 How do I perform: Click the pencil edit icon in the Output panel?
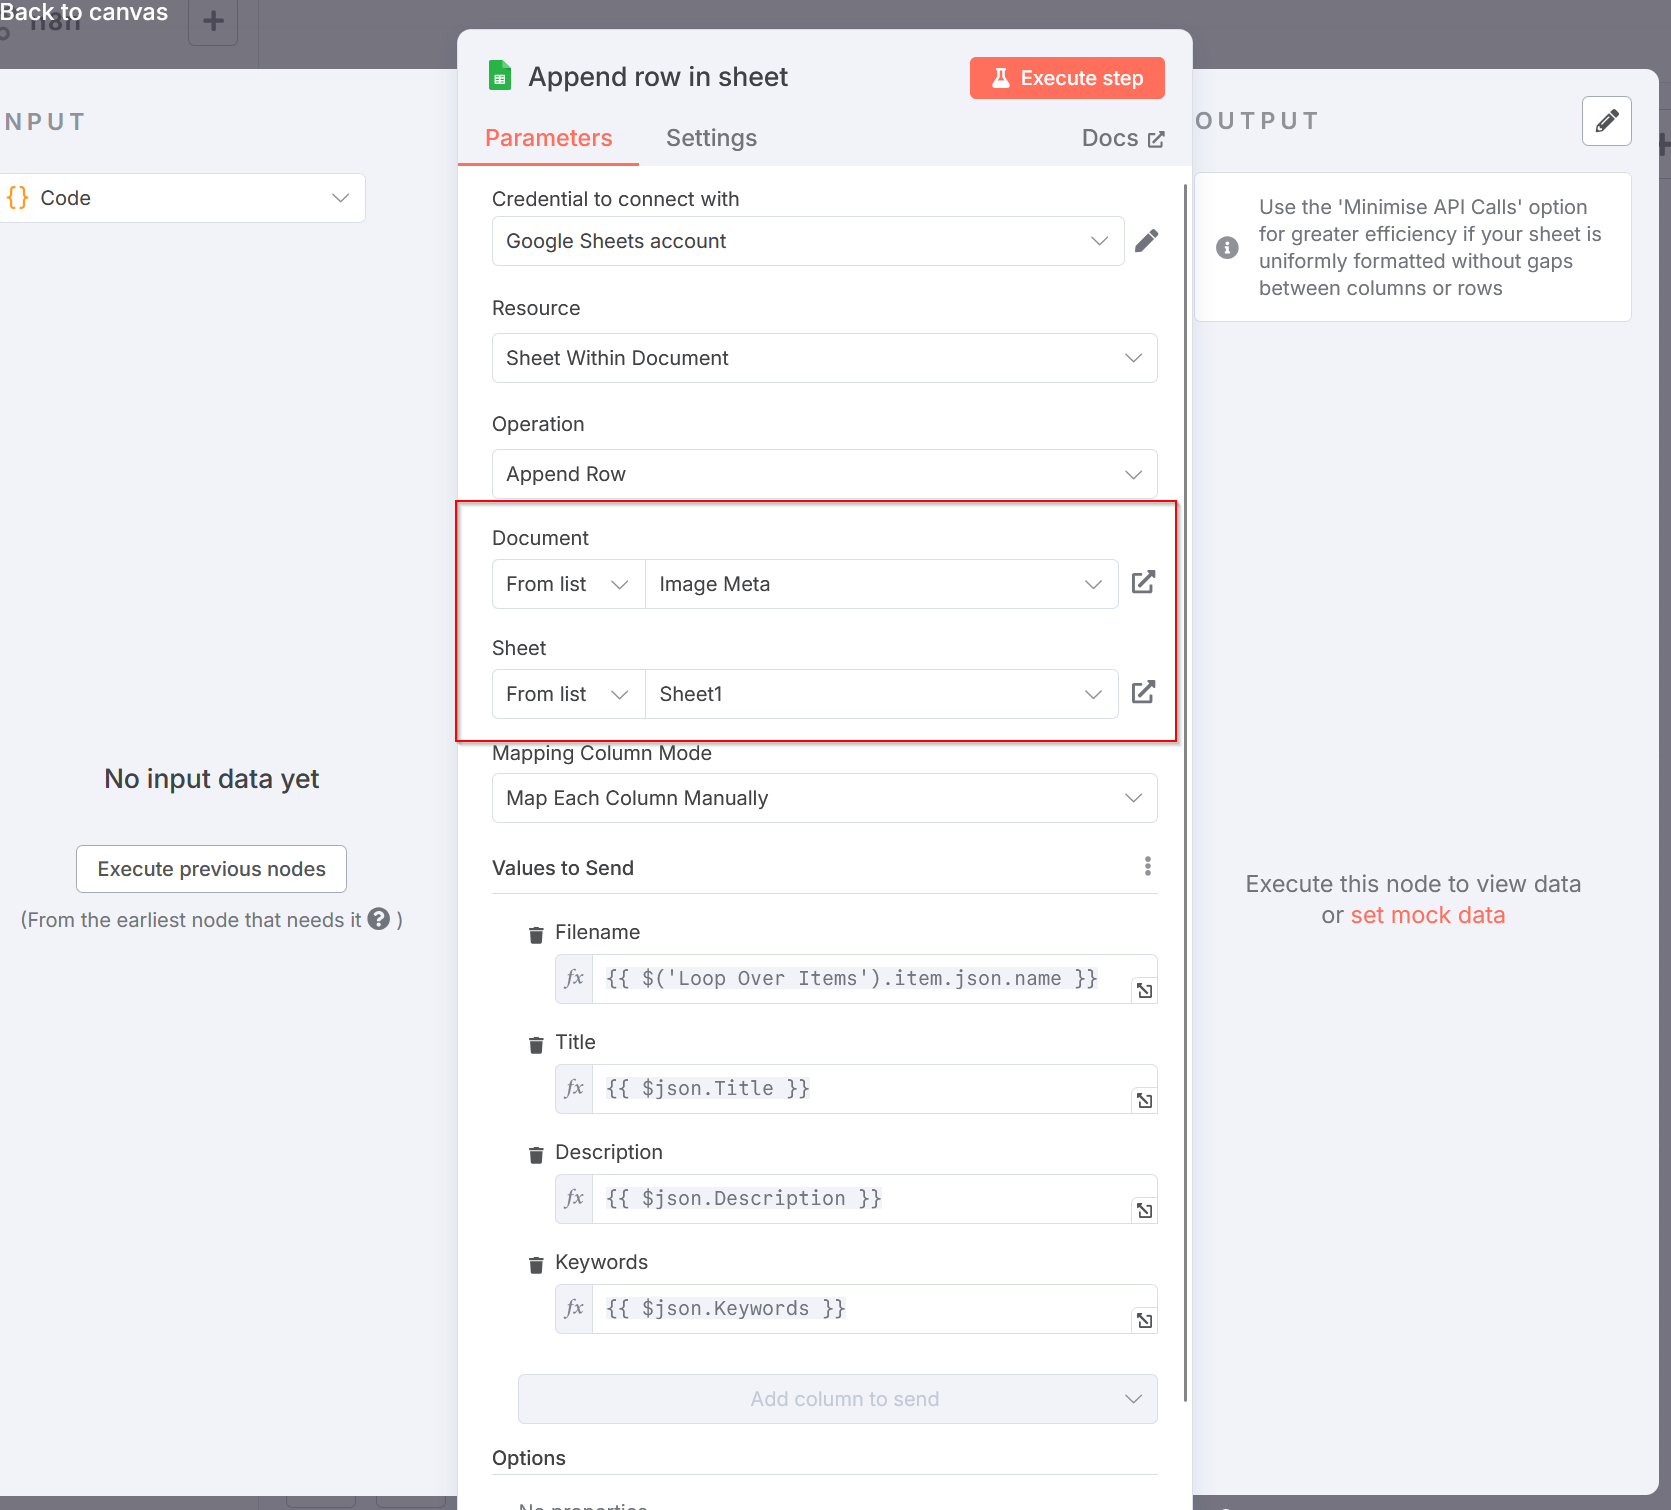1606,121
